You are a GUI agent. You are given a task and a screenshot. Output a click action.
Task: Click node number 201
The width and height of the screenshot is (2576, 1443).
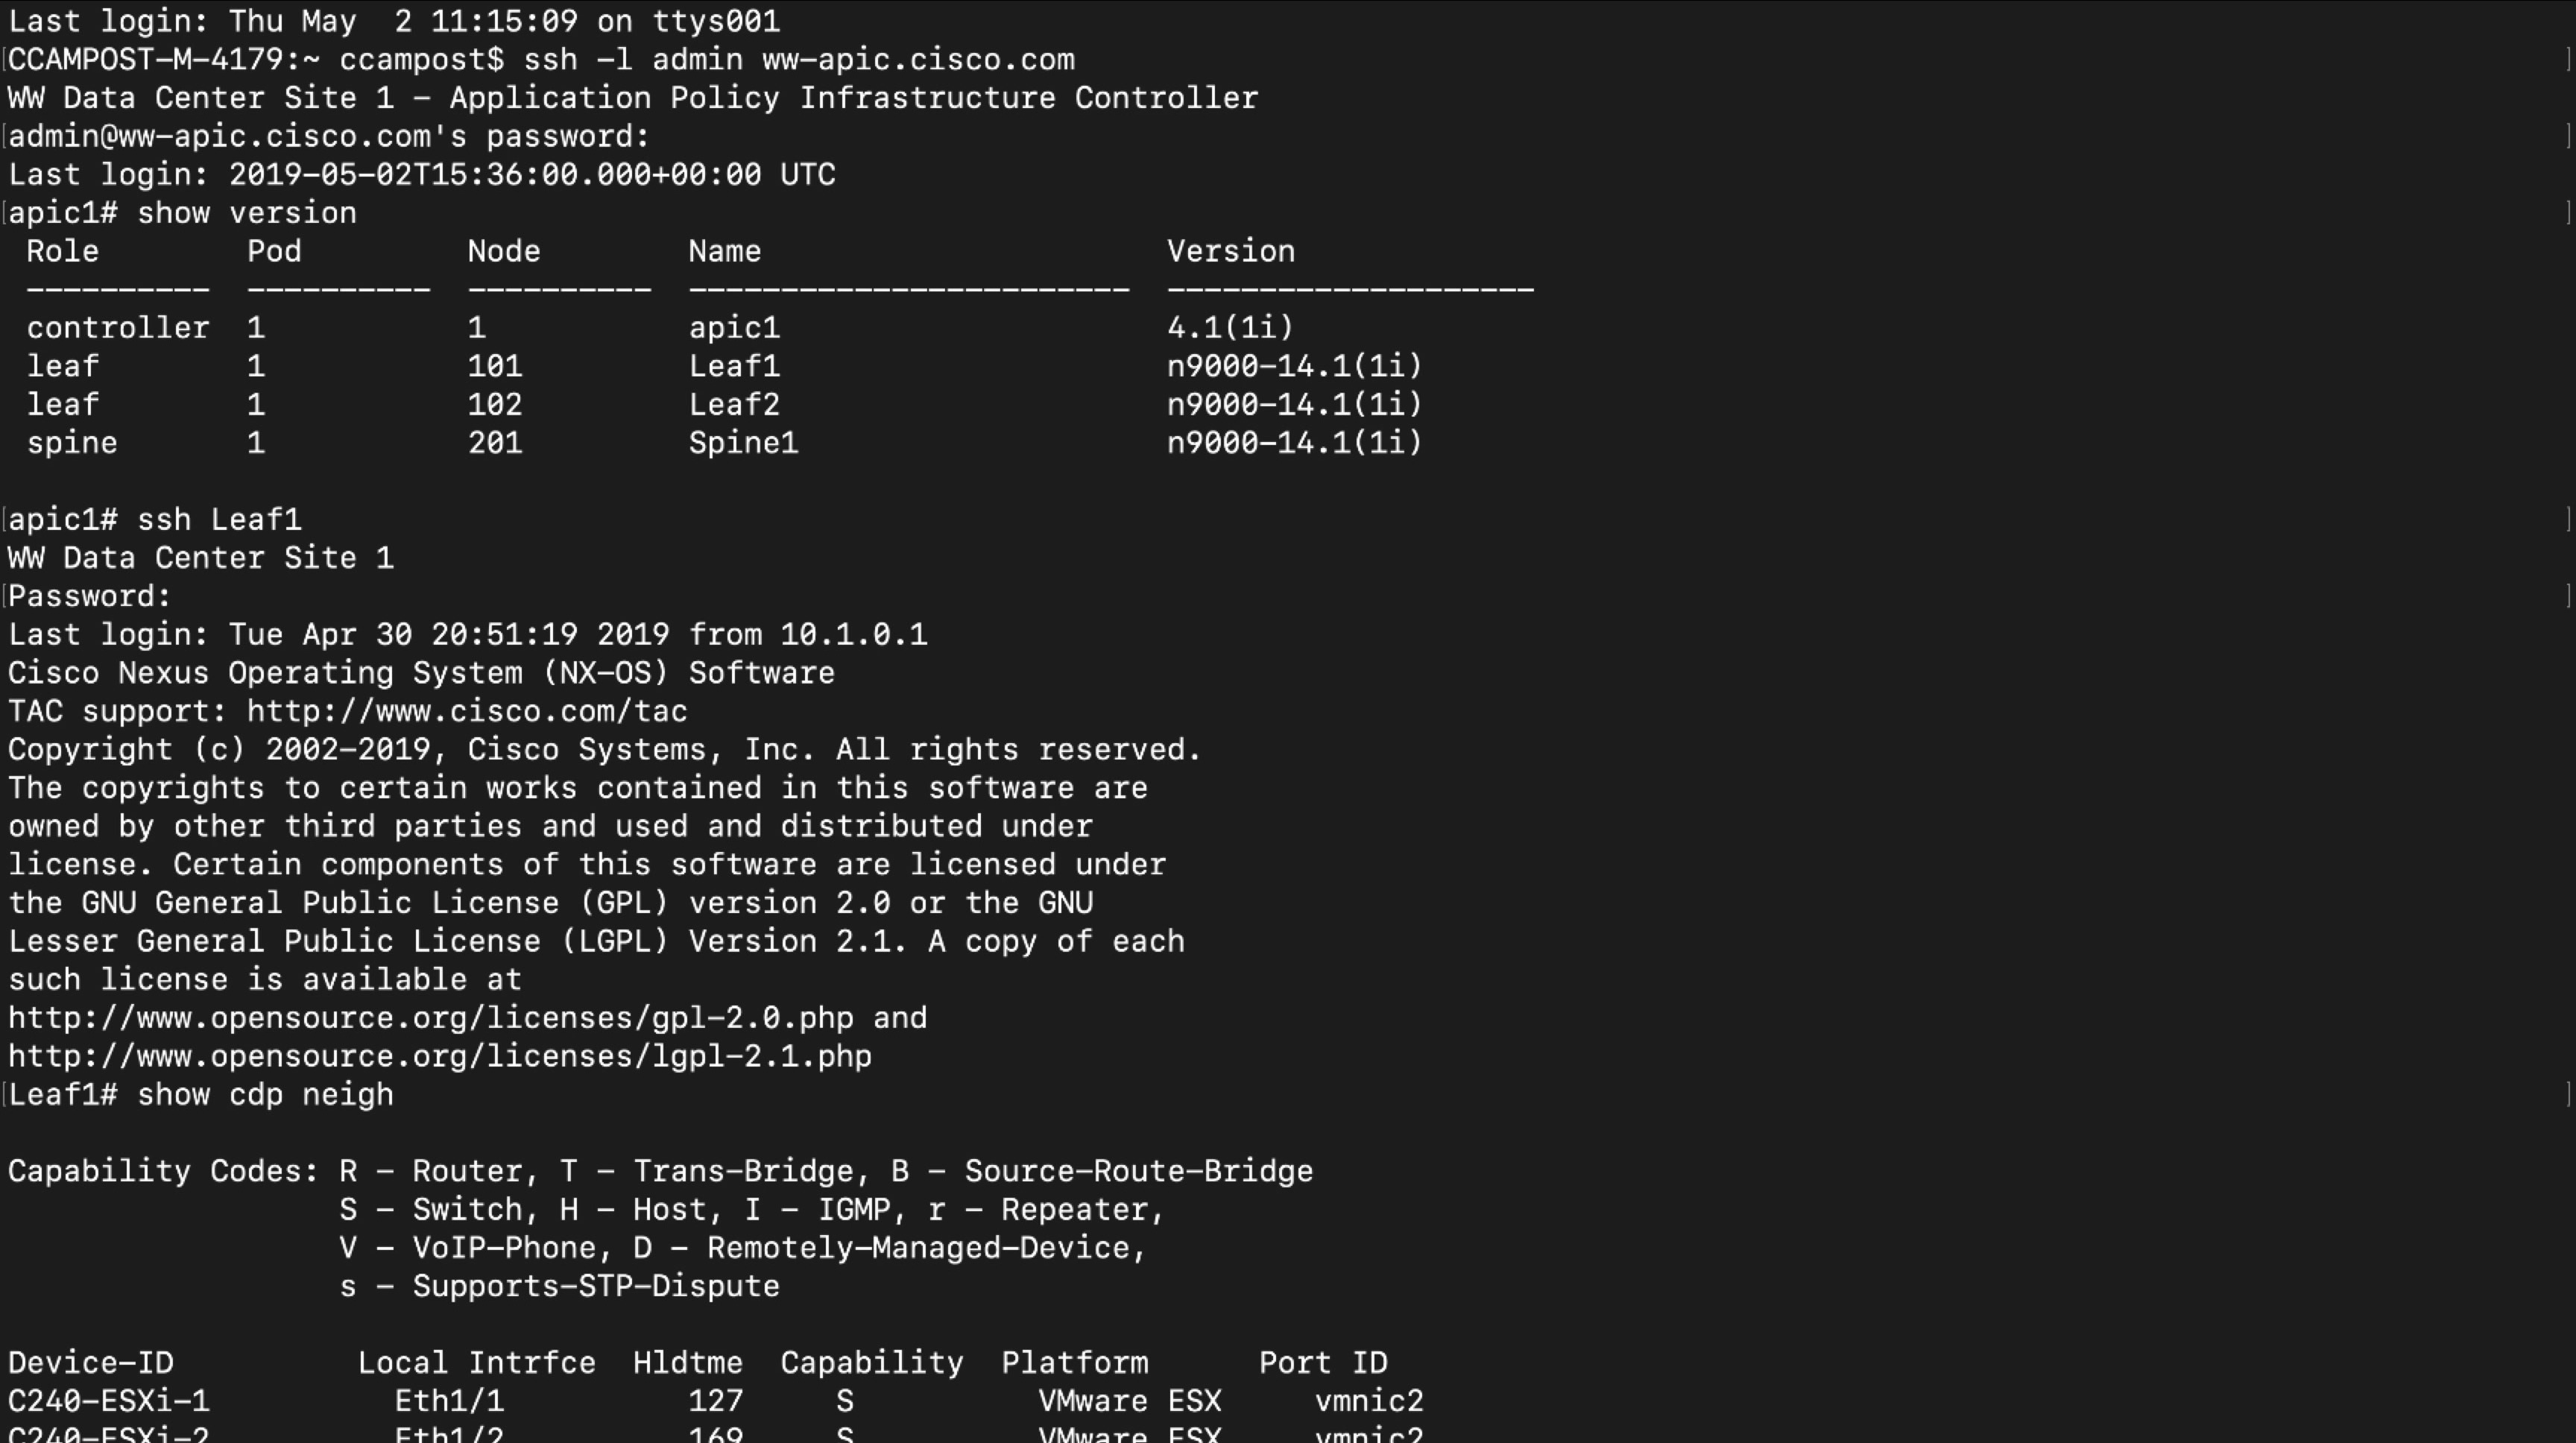click(495, 443)
